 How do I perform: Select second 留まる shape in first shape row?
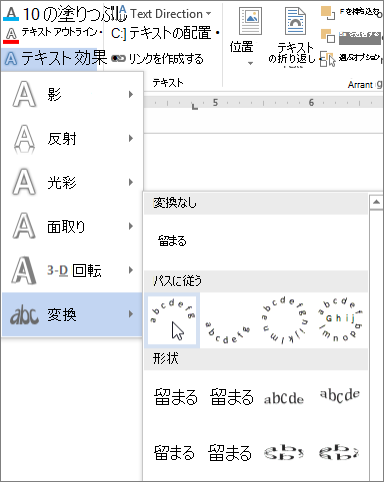click(232, 397)
